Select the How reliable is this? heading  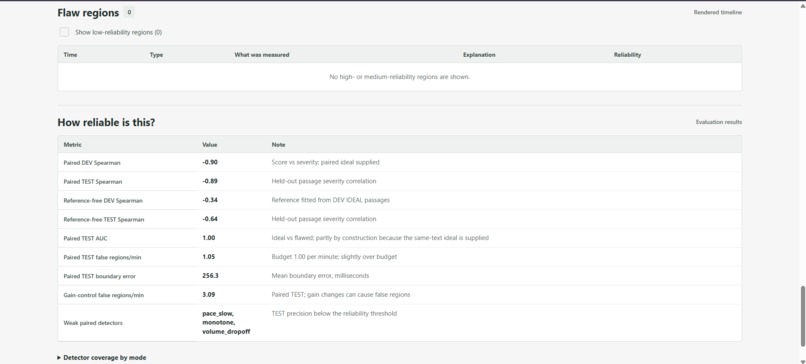106,122
